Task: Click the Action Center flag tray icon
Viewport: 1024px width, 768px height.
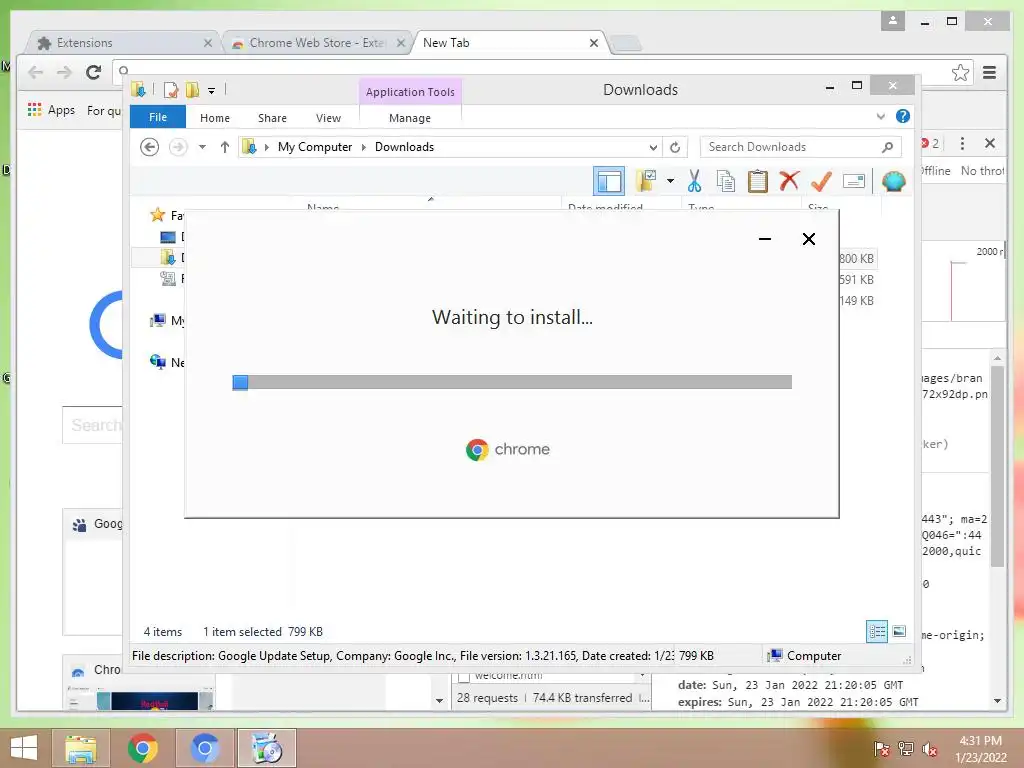Action: click(x=882, y=748)
